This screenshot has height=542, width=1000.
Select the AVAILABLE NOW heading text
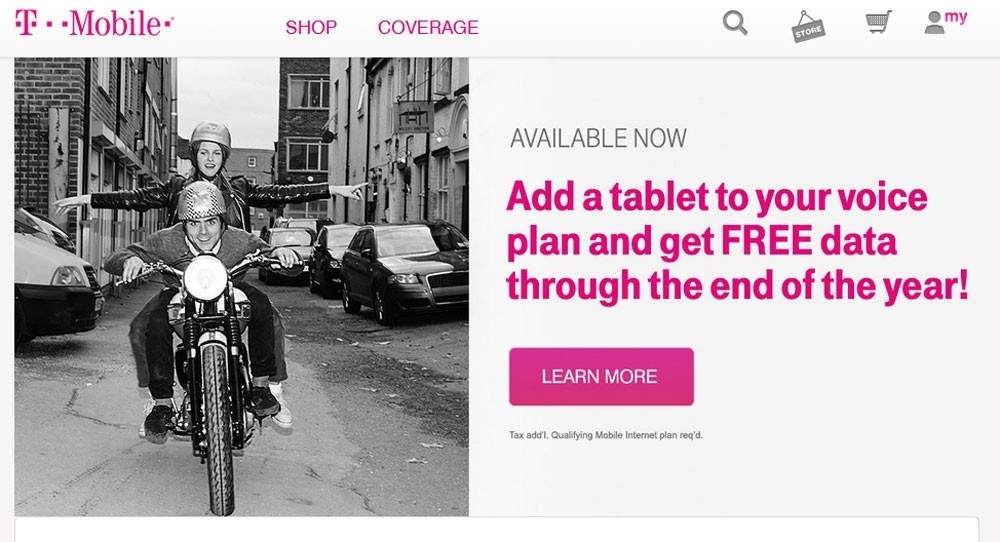coord(598,138)
